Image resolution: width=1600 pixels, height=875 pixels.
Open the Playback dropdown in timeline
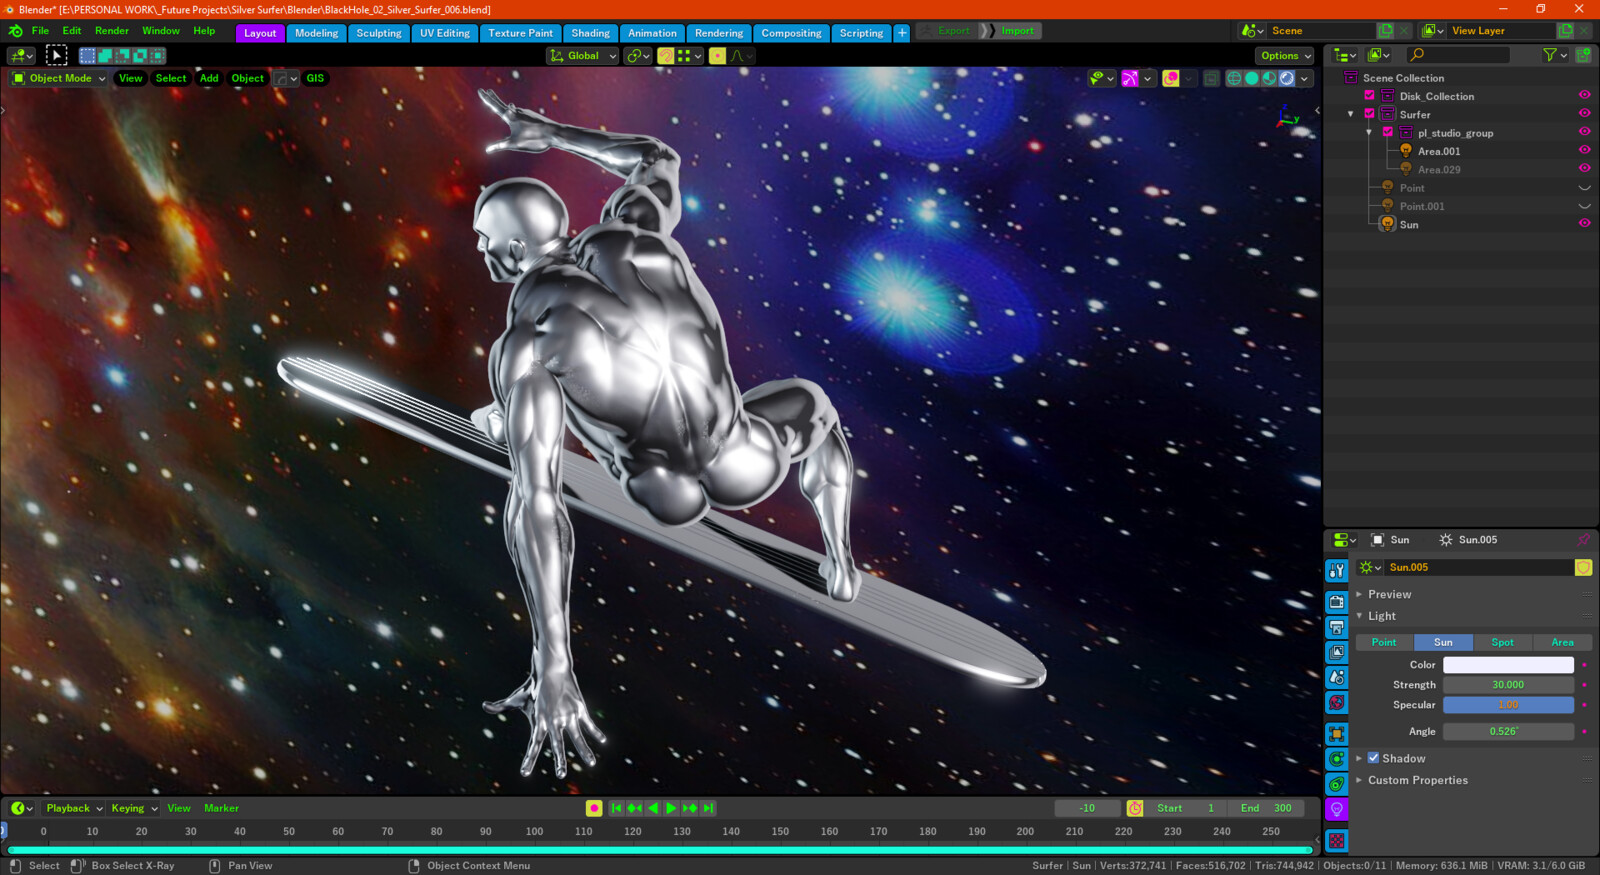74,808
